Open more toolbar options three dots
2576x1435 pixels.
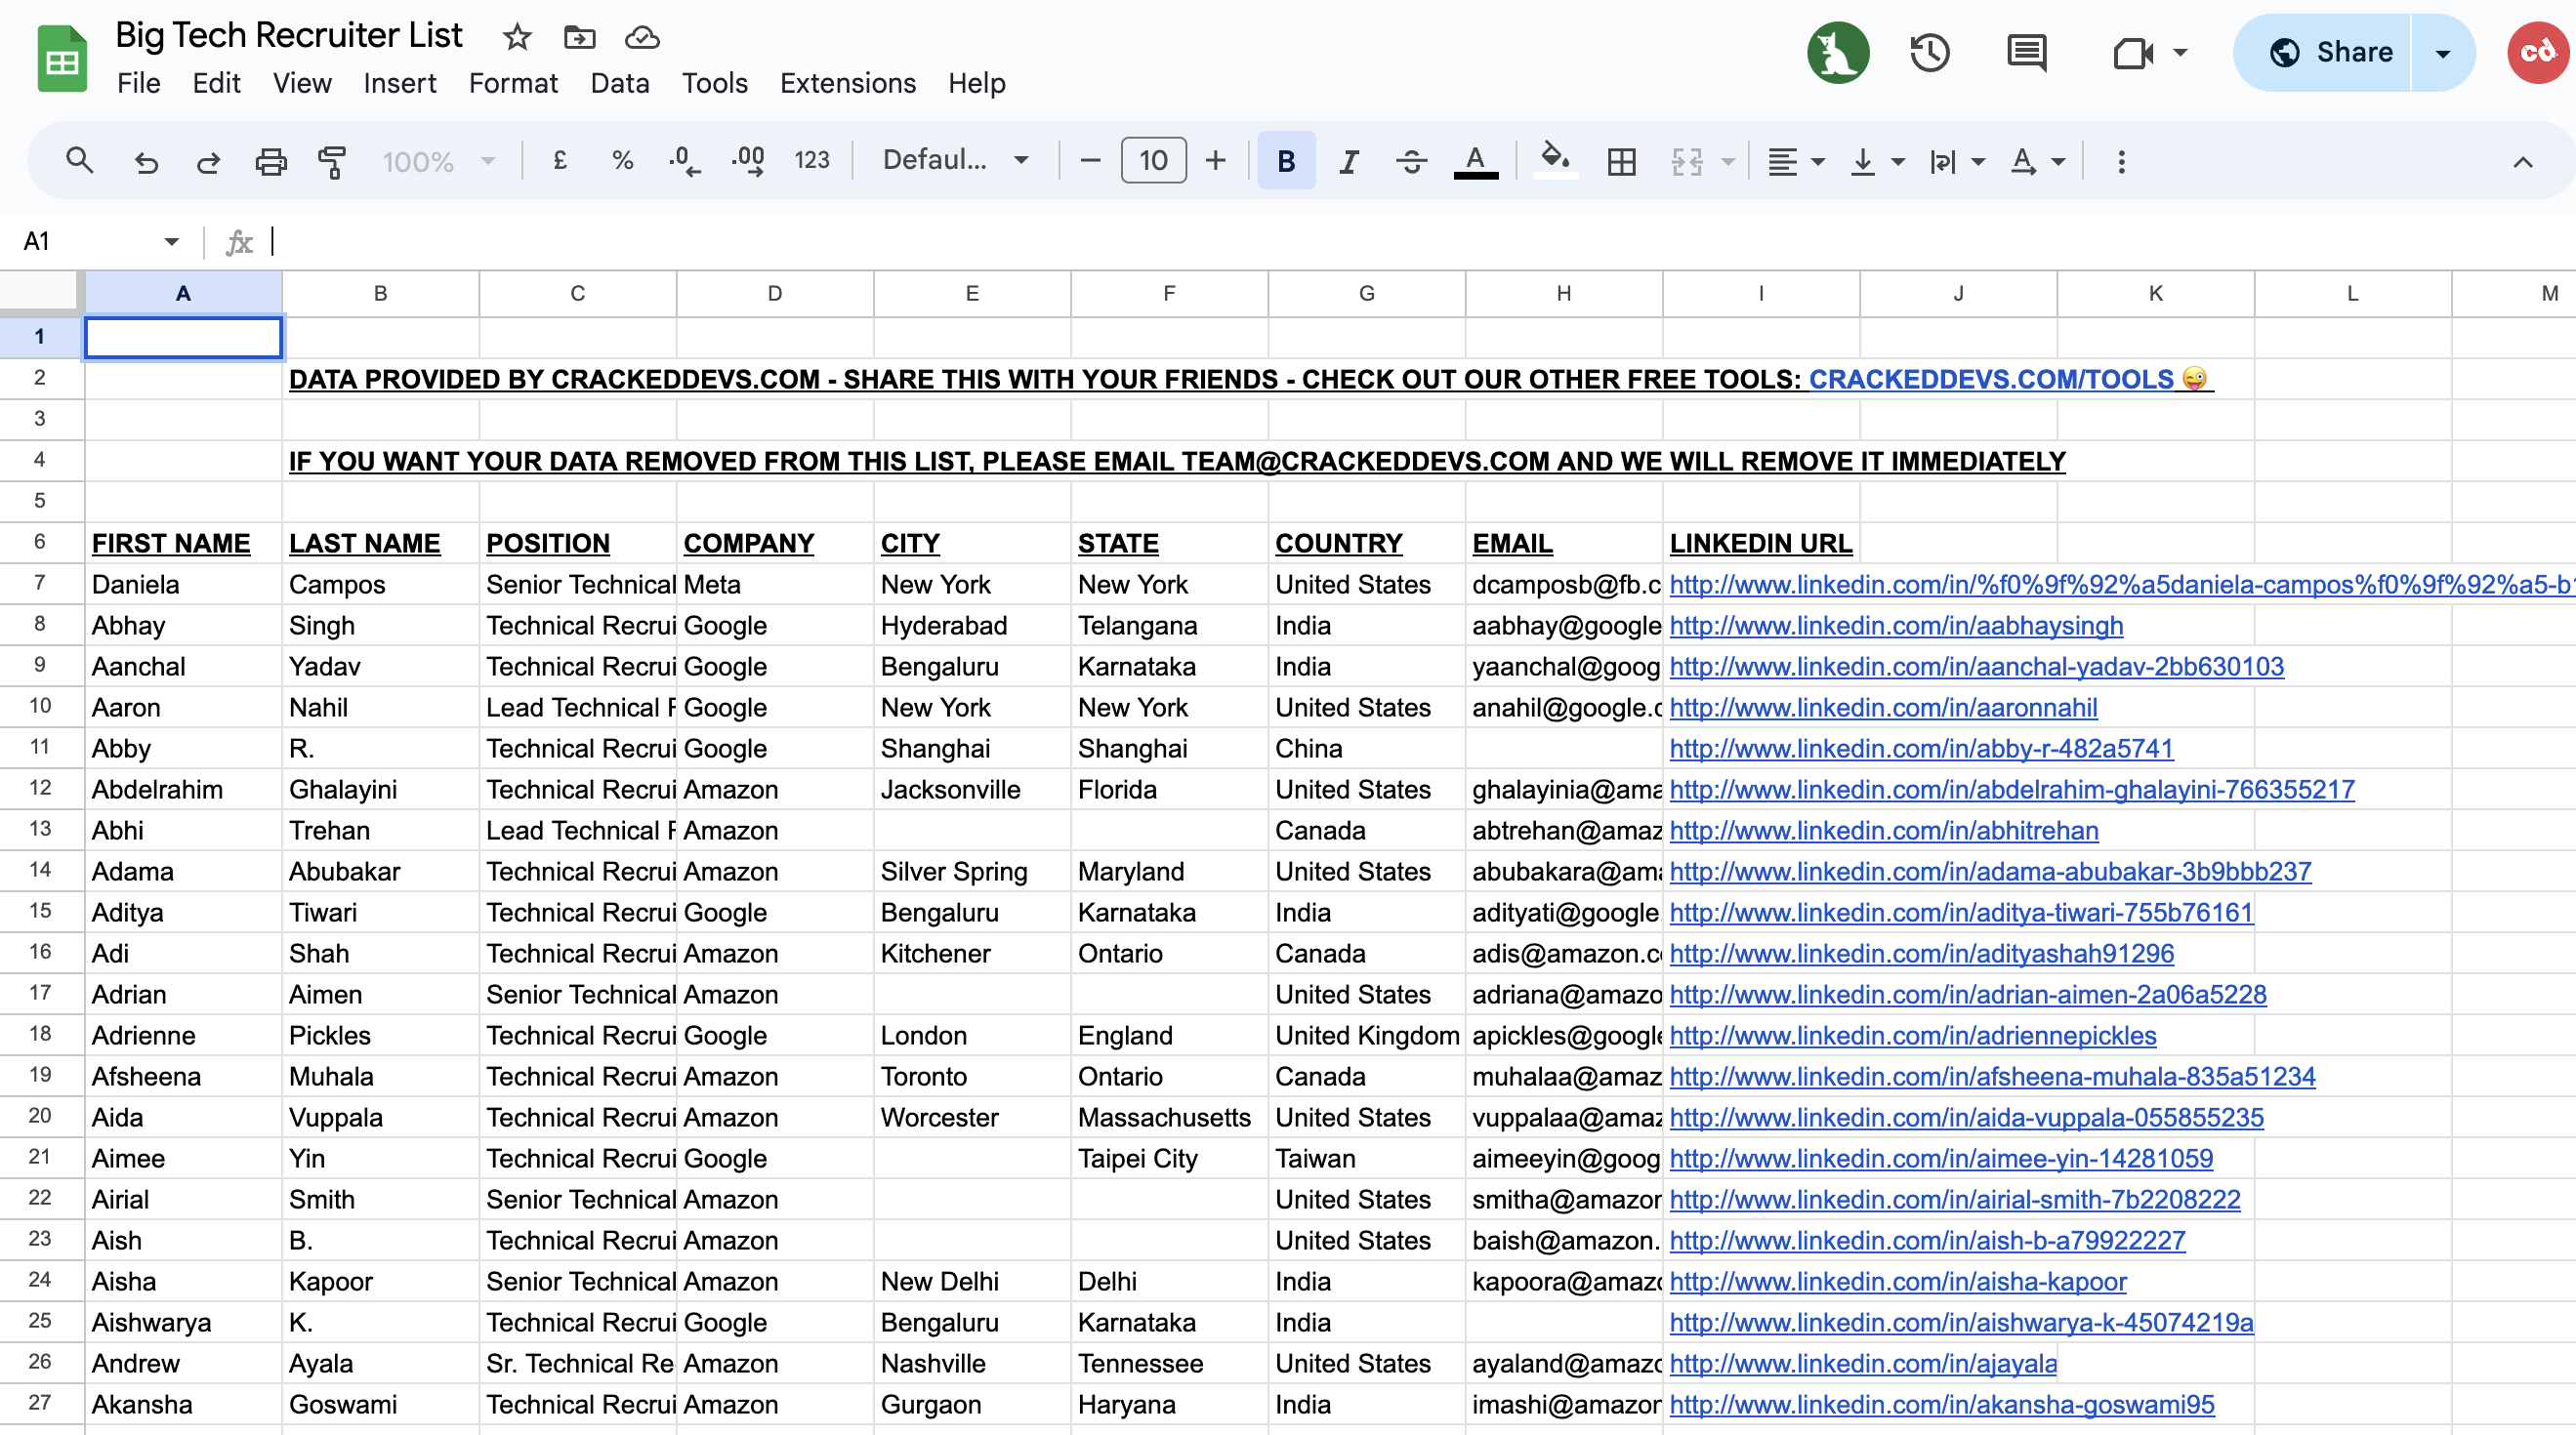[x=2121, y=161]
